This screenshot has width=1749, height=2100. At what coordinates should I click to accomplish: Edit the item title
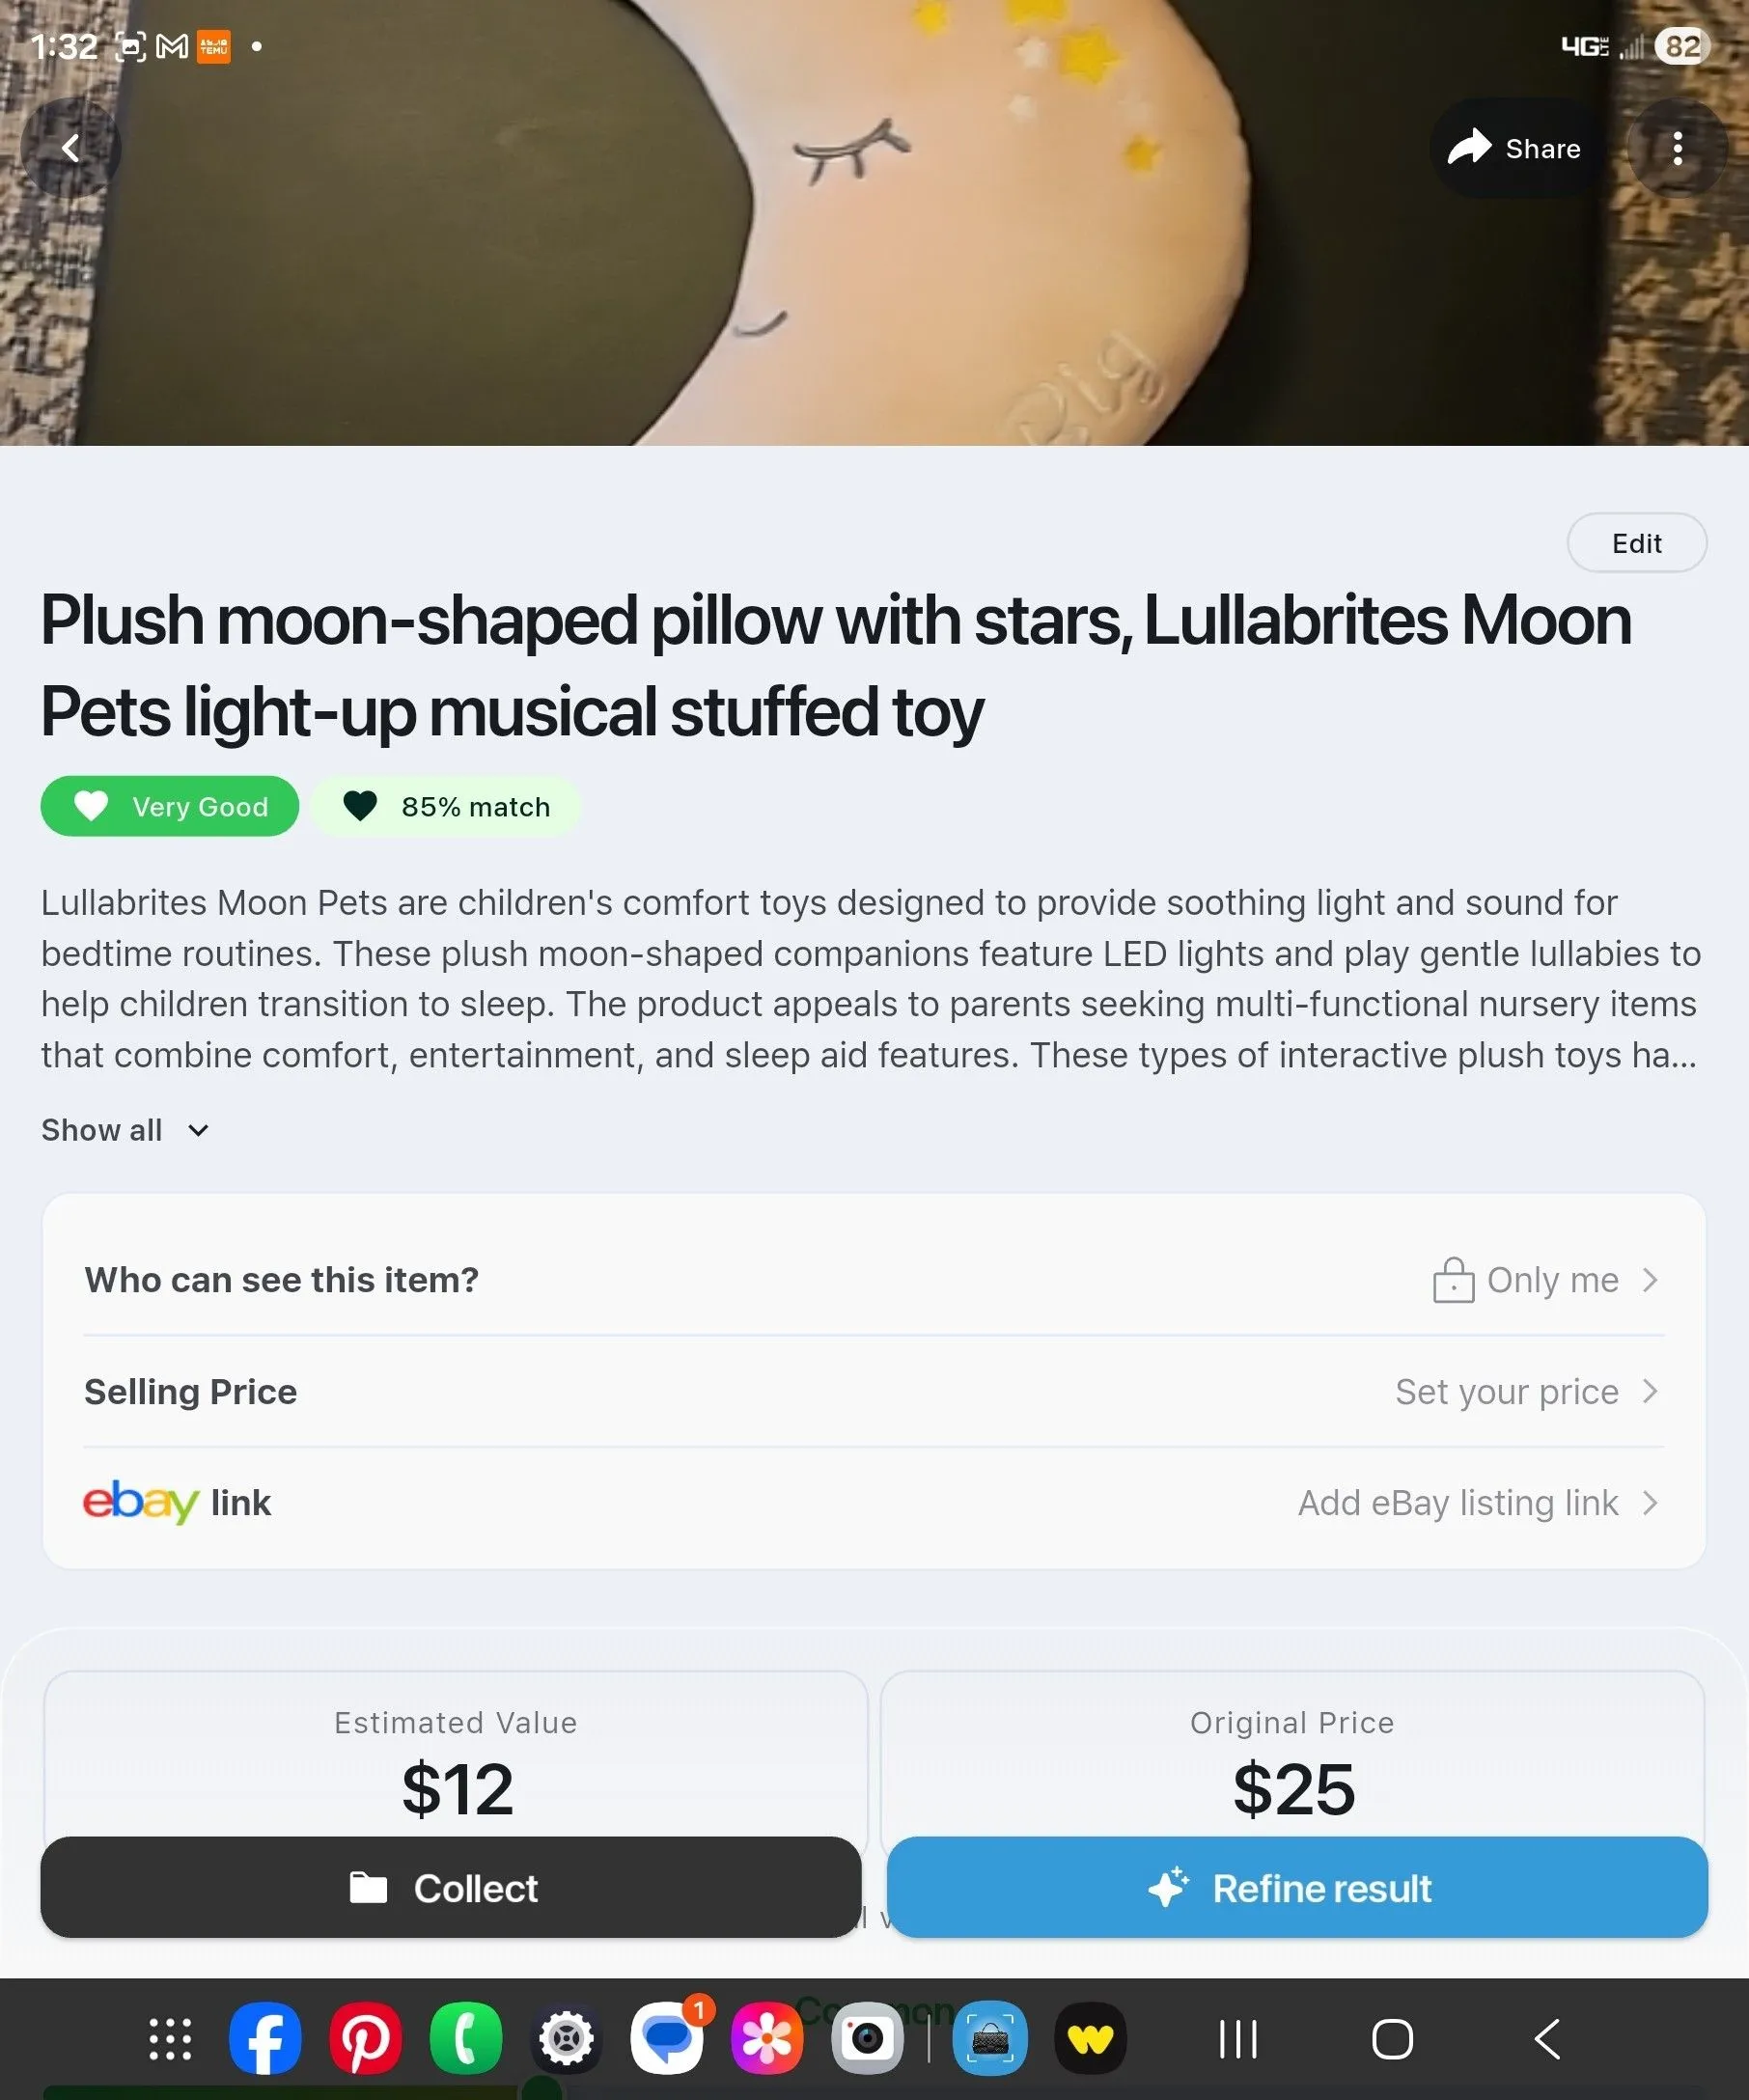tap(1636, 543)
